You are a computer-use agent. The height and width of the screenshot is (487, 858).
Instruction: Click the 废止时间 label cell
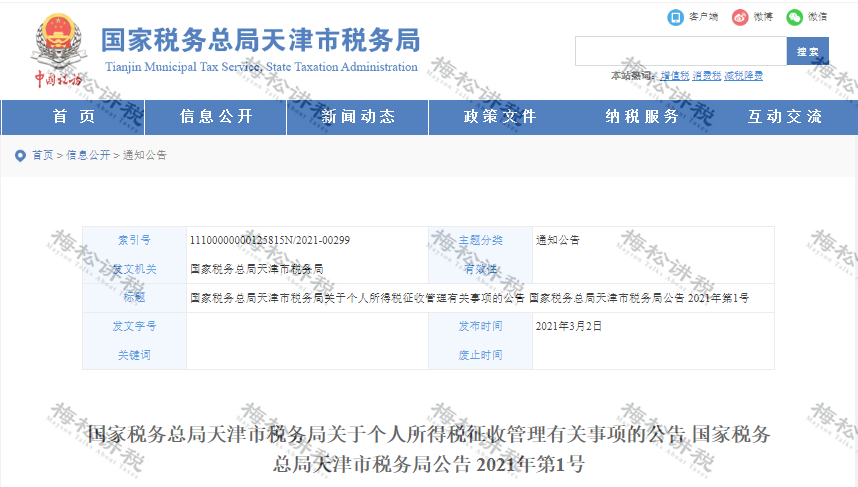pos(480,355)
